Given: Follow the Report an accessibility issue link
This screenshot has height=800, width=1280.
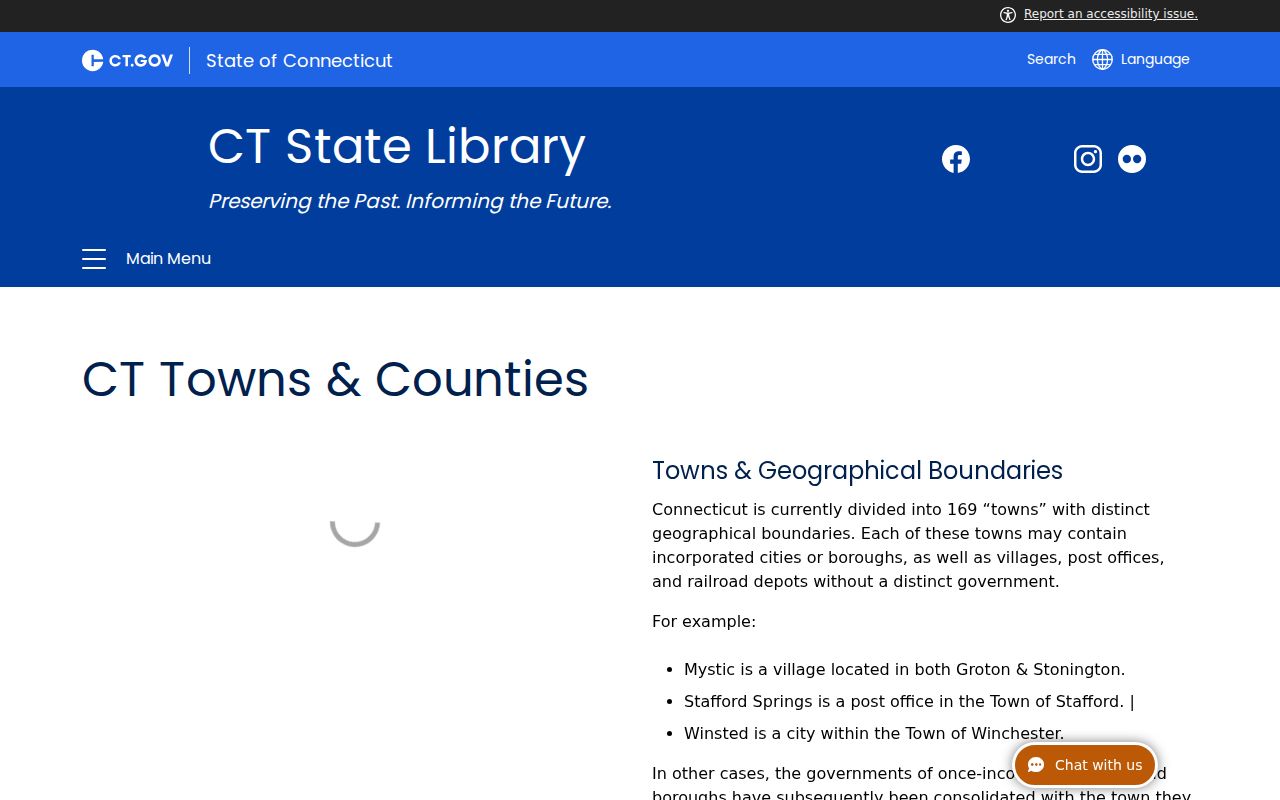Looking at the screenshot, I should pos(1110,14).
